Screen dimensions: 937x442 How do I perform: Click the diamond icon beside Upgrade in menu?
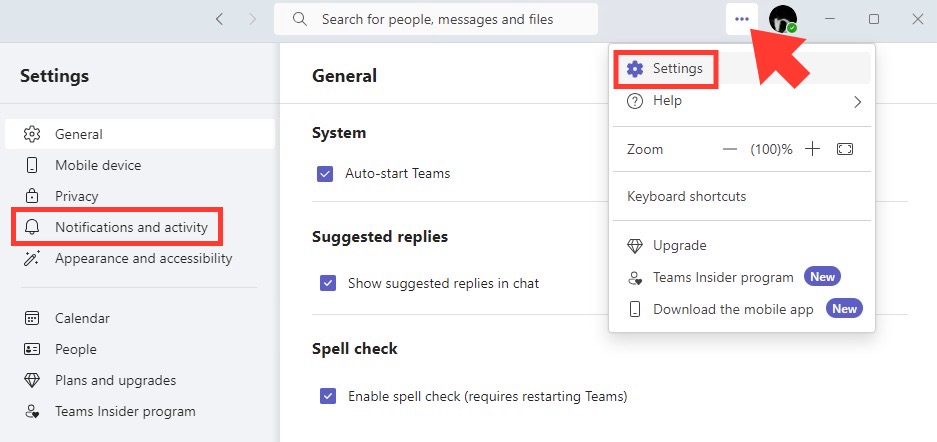click(635, 245)
